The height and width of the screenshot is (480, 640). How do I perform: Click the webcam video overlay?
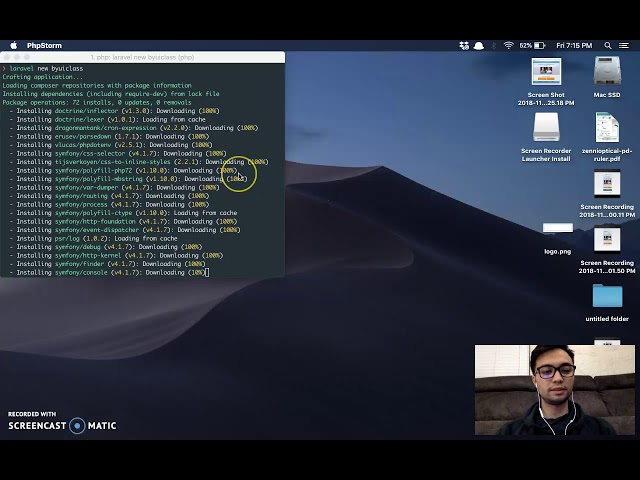pos(555,390)
